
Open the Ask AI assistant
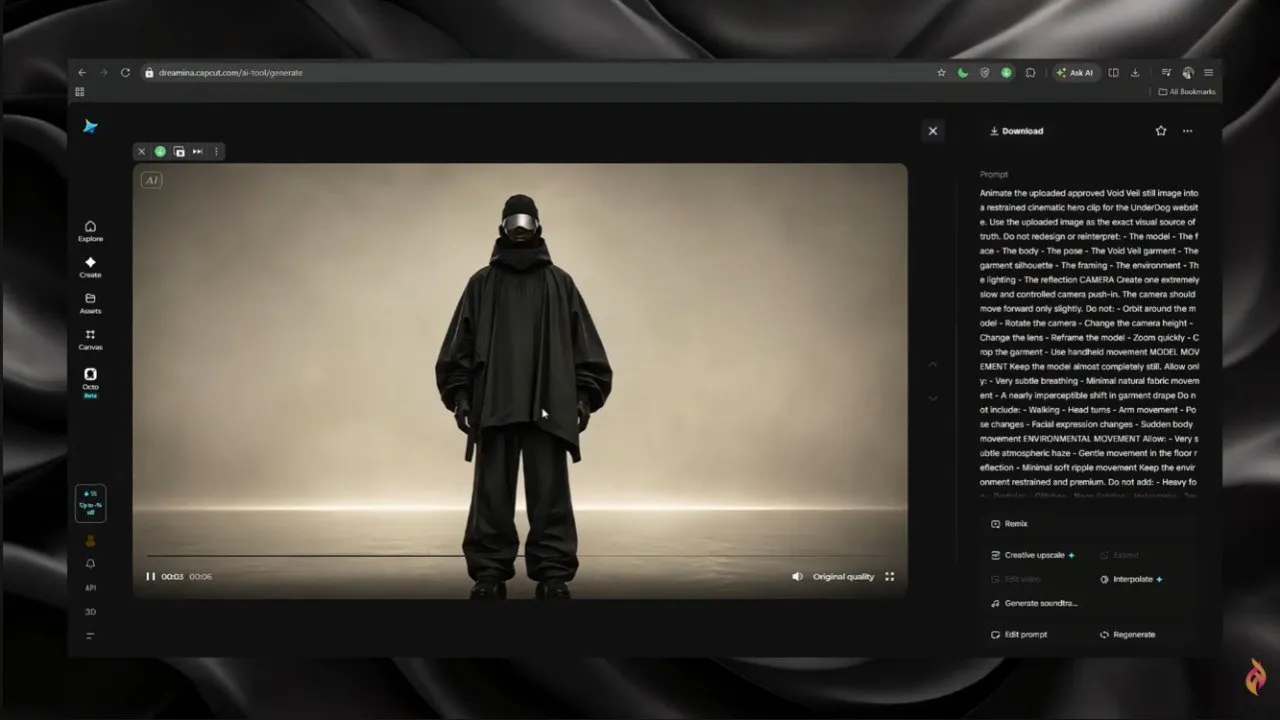click(x=1076, y=72)
